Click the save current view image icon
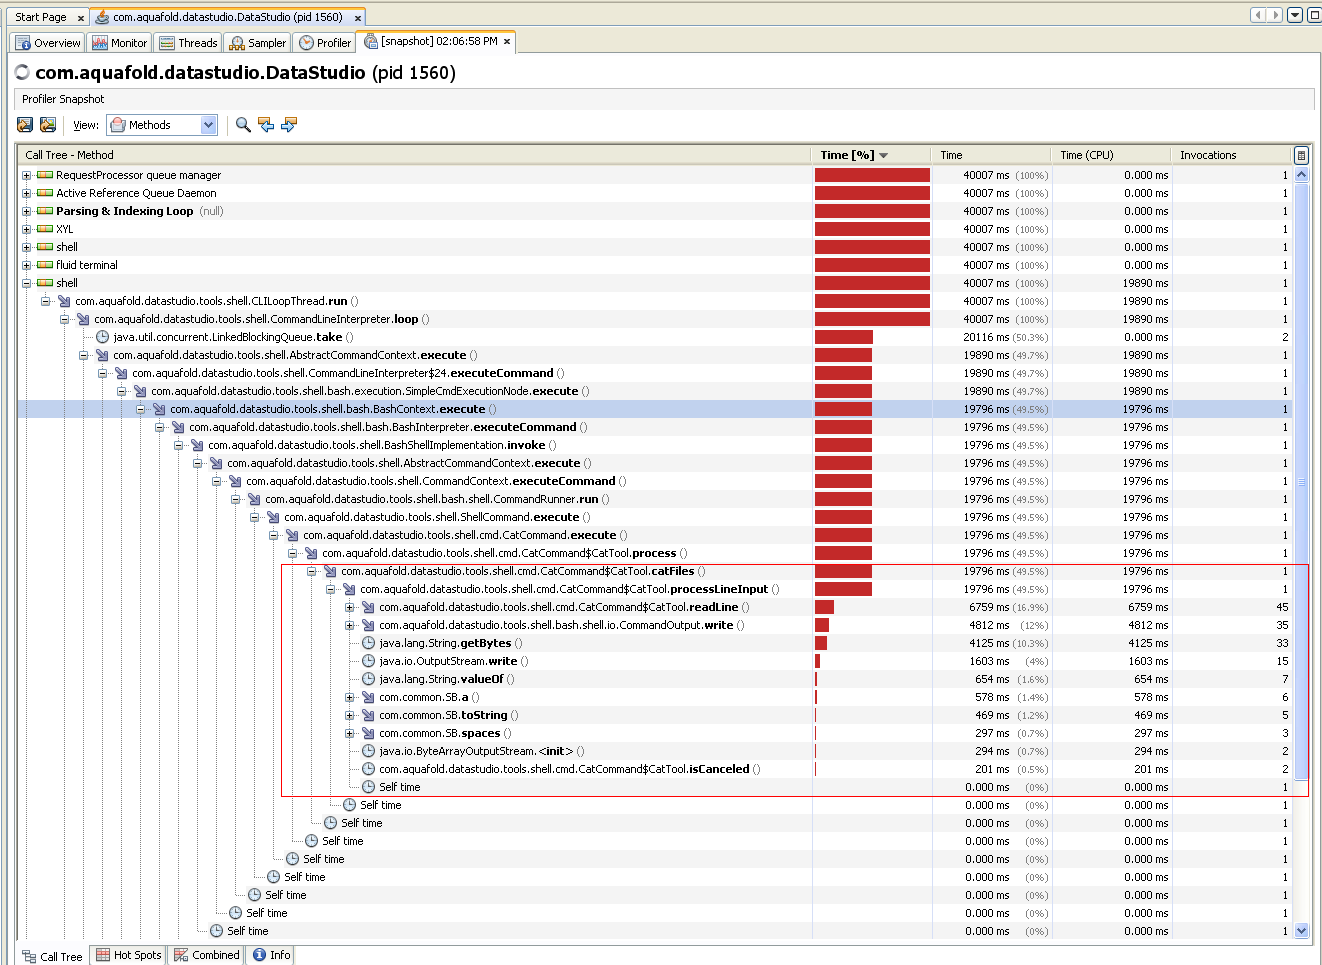The width and height of the screenshot is (1322, 965). (47, 125)
